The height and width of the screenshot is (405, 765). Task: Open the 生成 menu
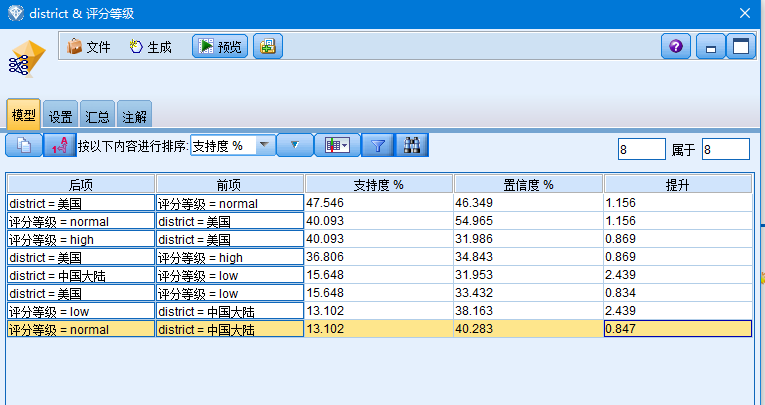point(150,47)
